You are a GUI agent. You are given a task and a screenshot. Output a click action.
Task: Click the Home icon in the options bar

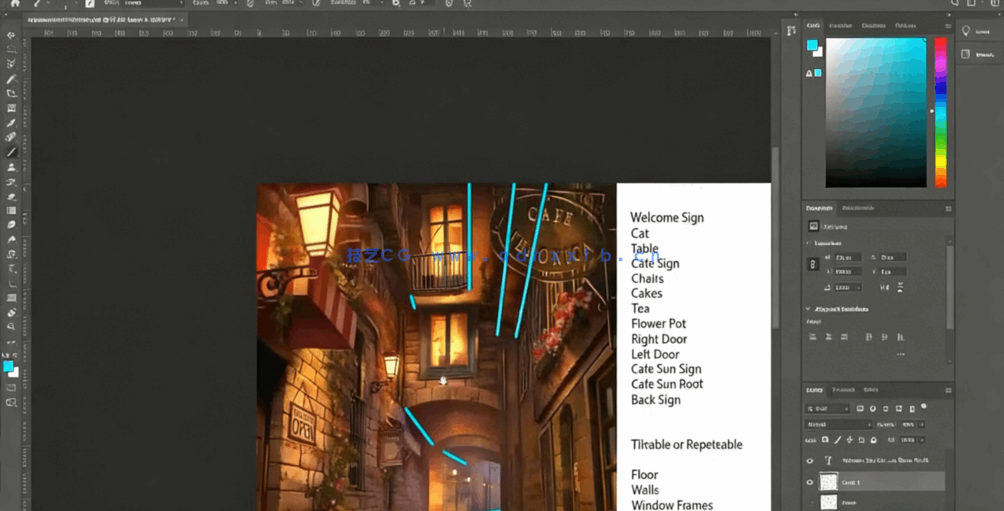point(15,4)
